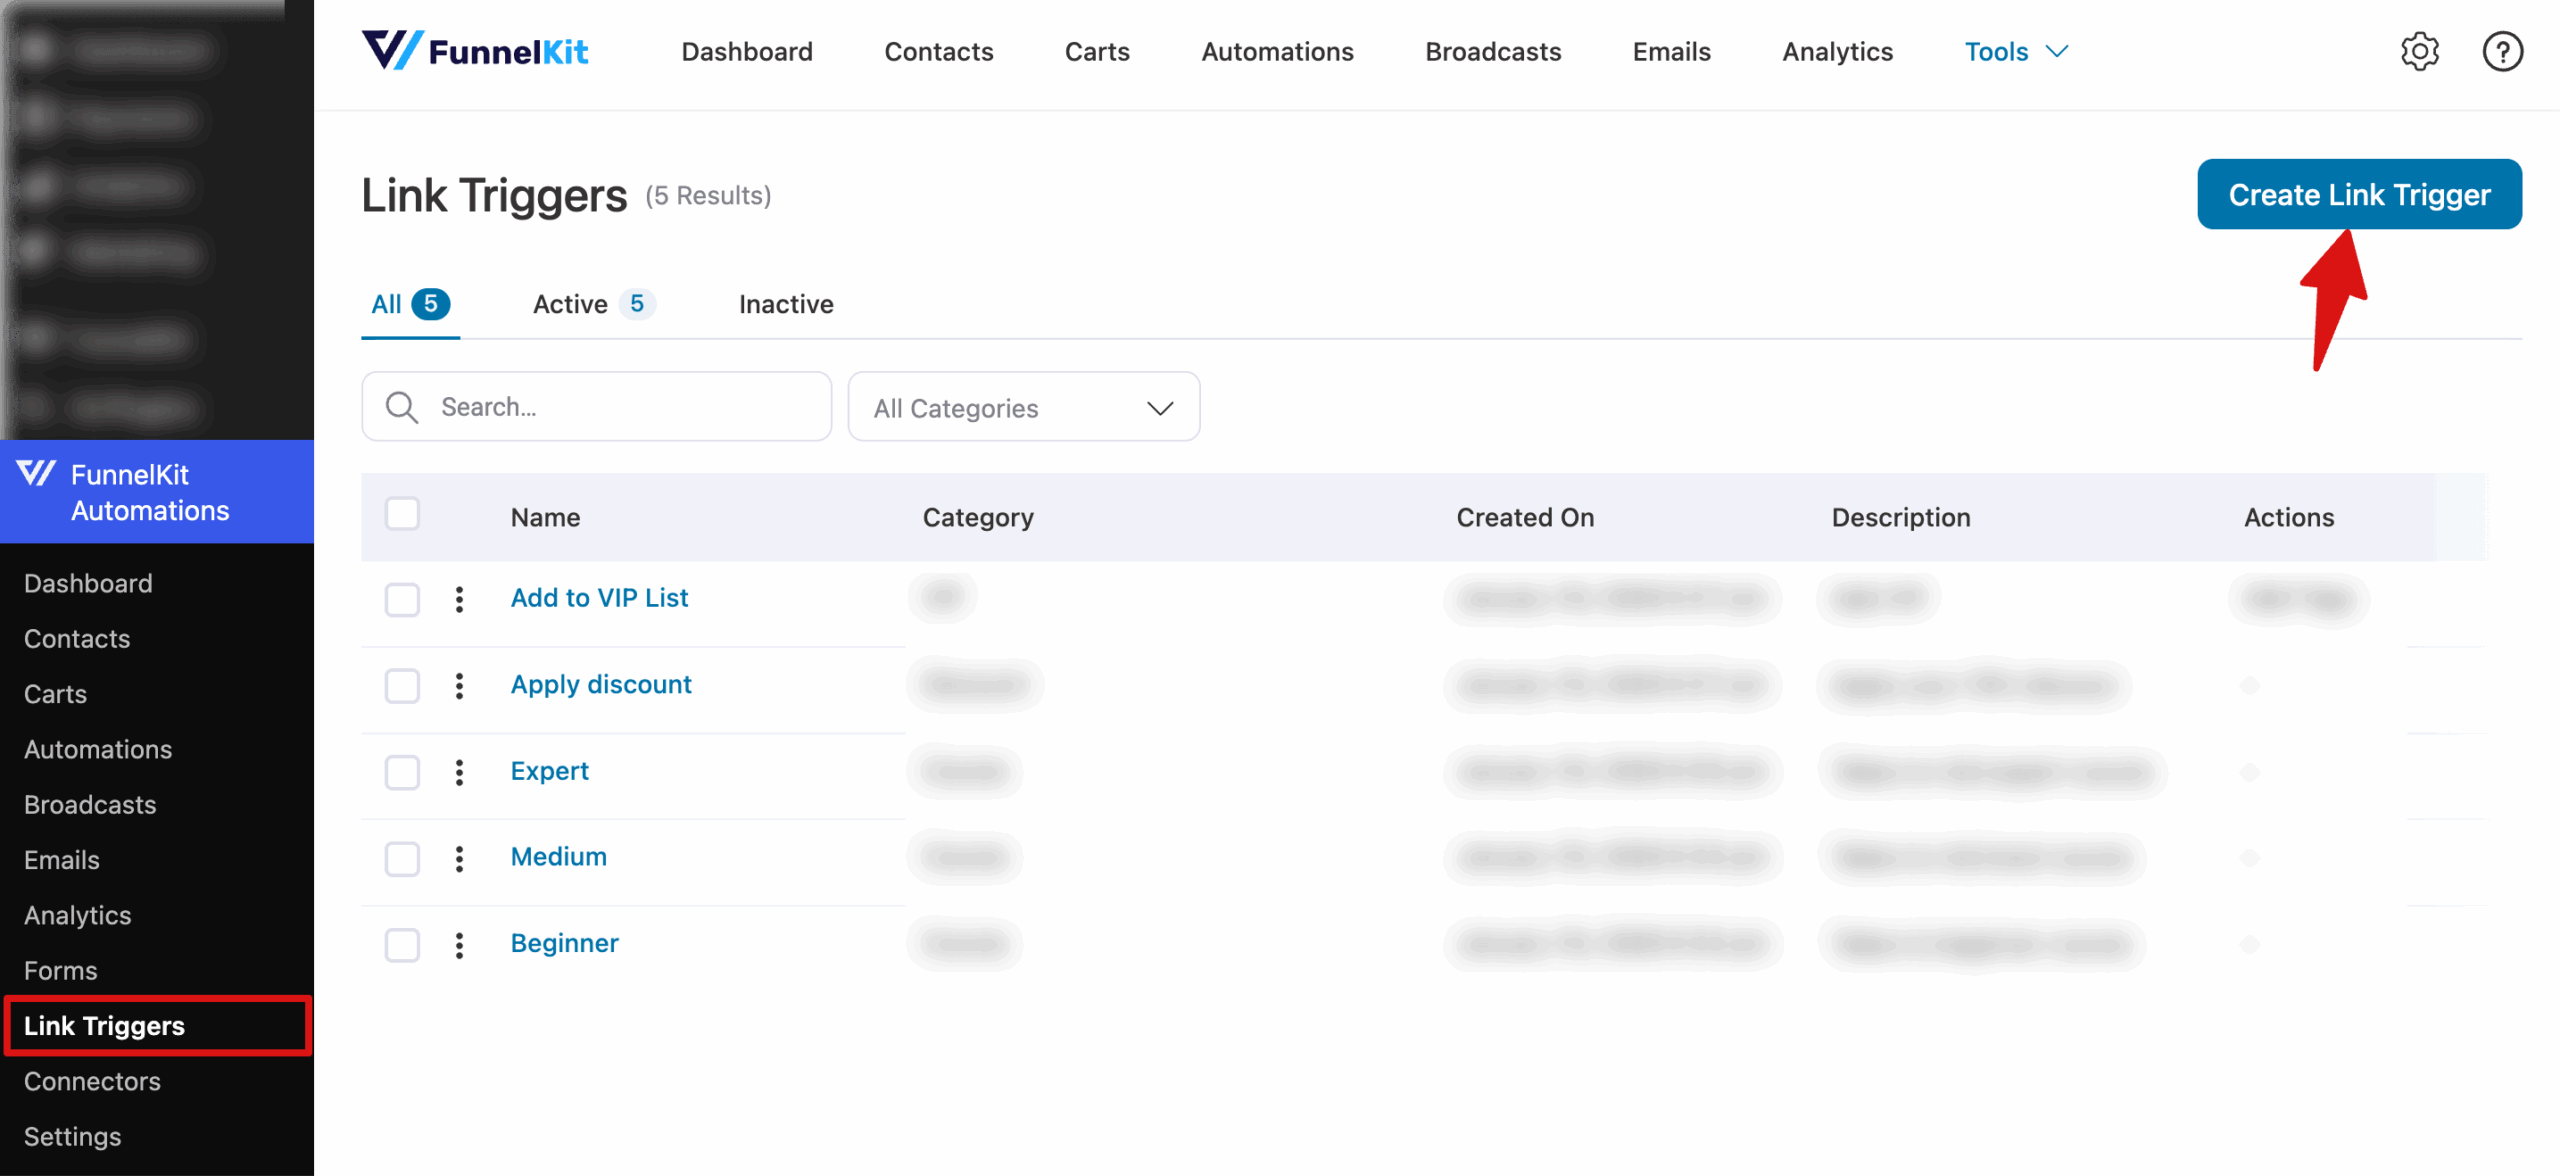The image size is (2560, 1176).
Task: Open three-dot menu for Add to VIP List
Action: (x=459, y=599)
